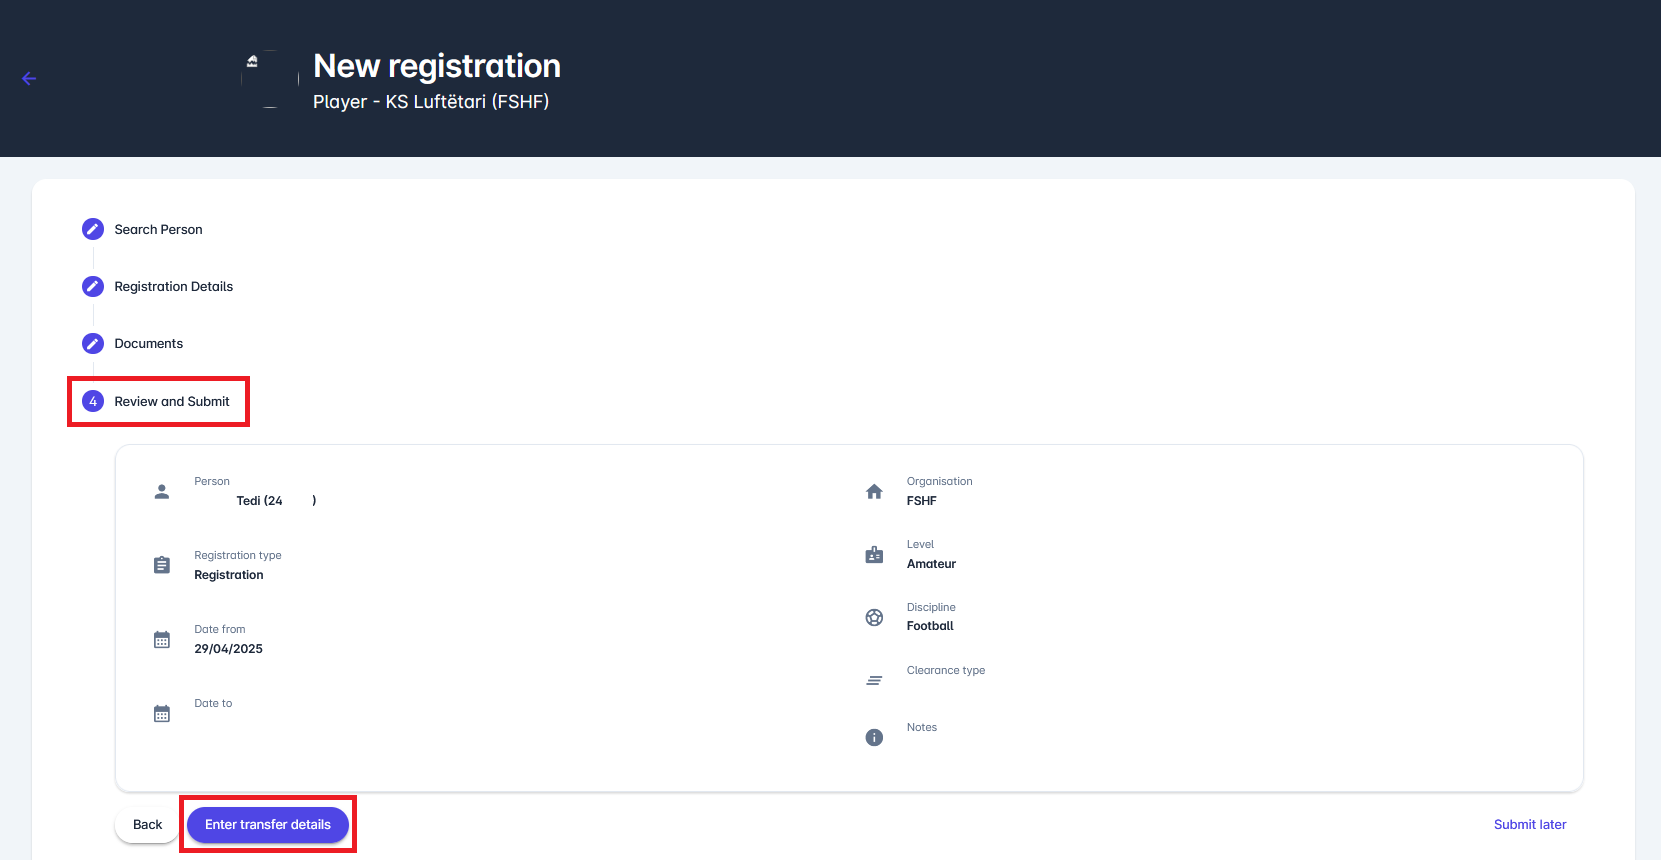This screenshot has height=860, width=1661.
Task: Click the Notes info icon
Action: coord(874,738)
